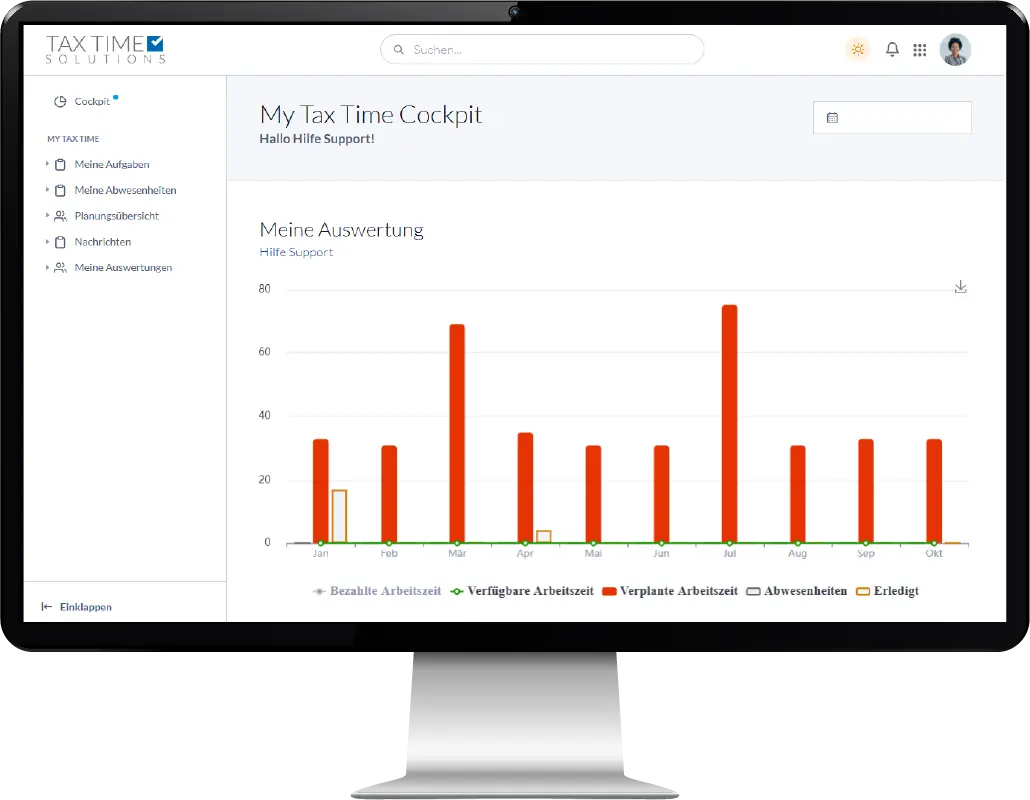Click the calendar icon in date field

832,118
